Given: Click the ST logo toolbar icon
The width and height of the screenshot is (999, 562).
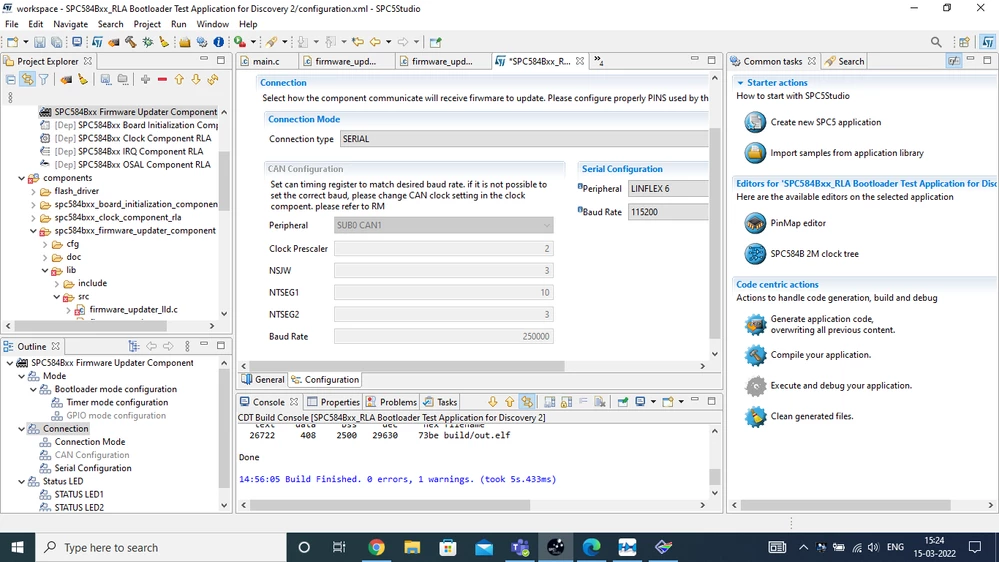Looking at the screenshot, I should [x=97, y=42].
